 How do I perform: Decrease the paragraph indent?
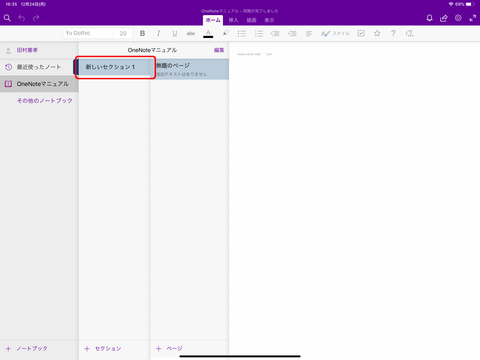pyautogui.click(x=275, y=33)
